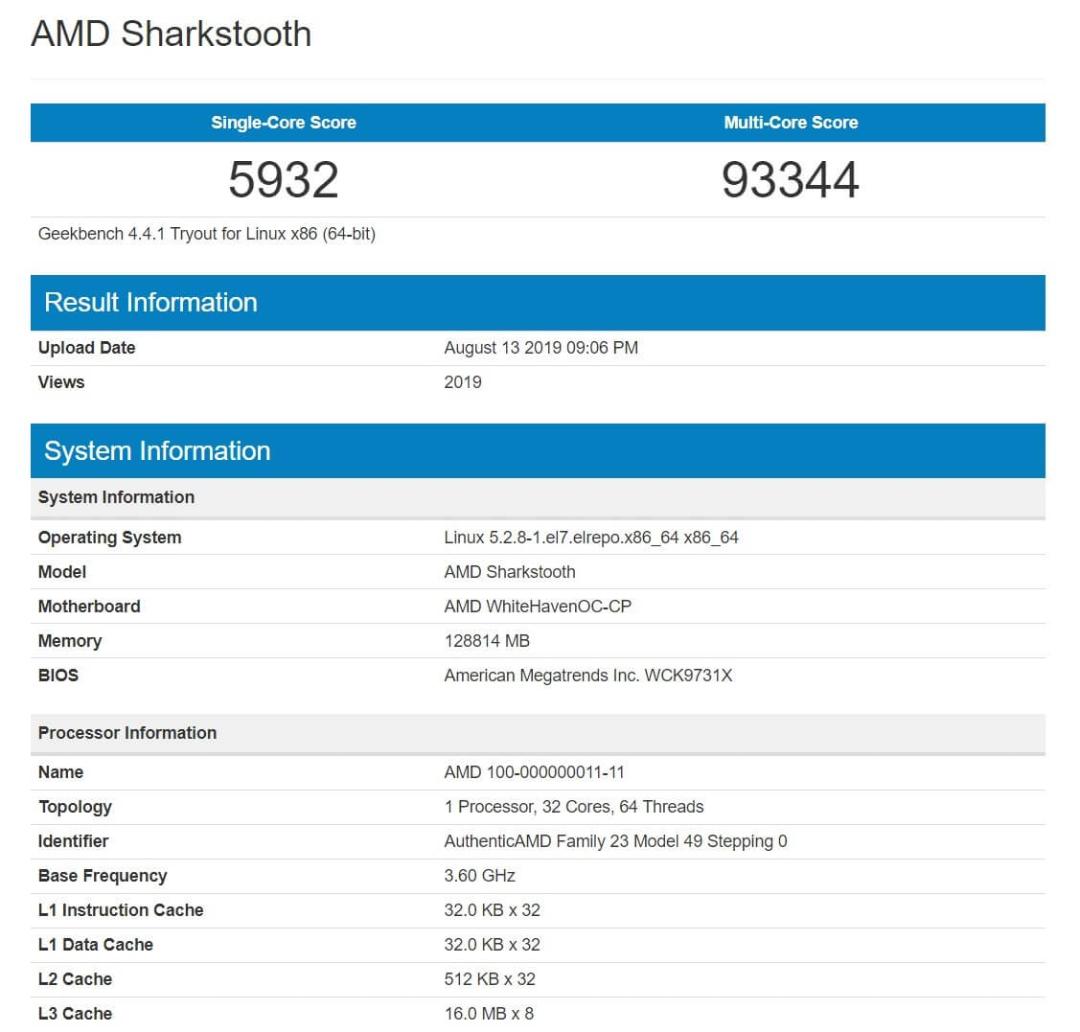Click the Geekbench 4.4.1 Tryout version text
This screenshot has width=1080, height=1032.
pos(207,234)
